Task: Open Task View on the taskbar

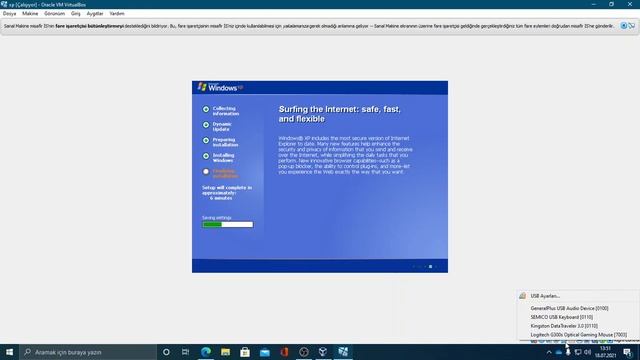Action: [185, 352]
